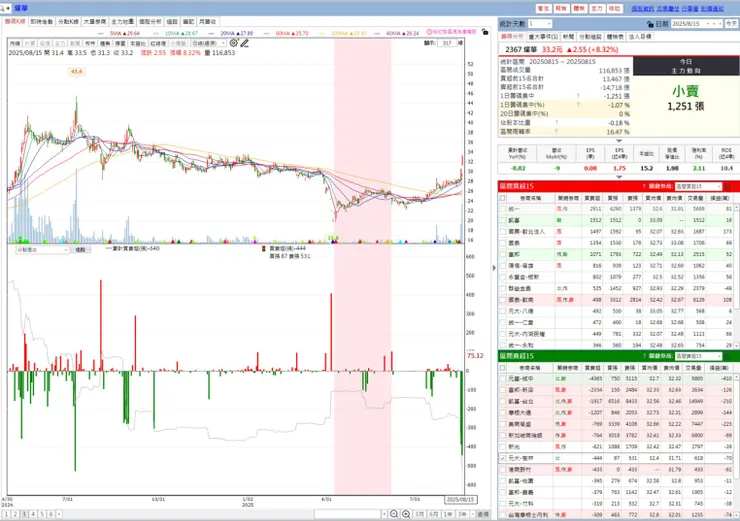Screen dimensions: 740x521
Task: Click scroll-down arrow of buy table scrollbar
Action: (736, 345)
